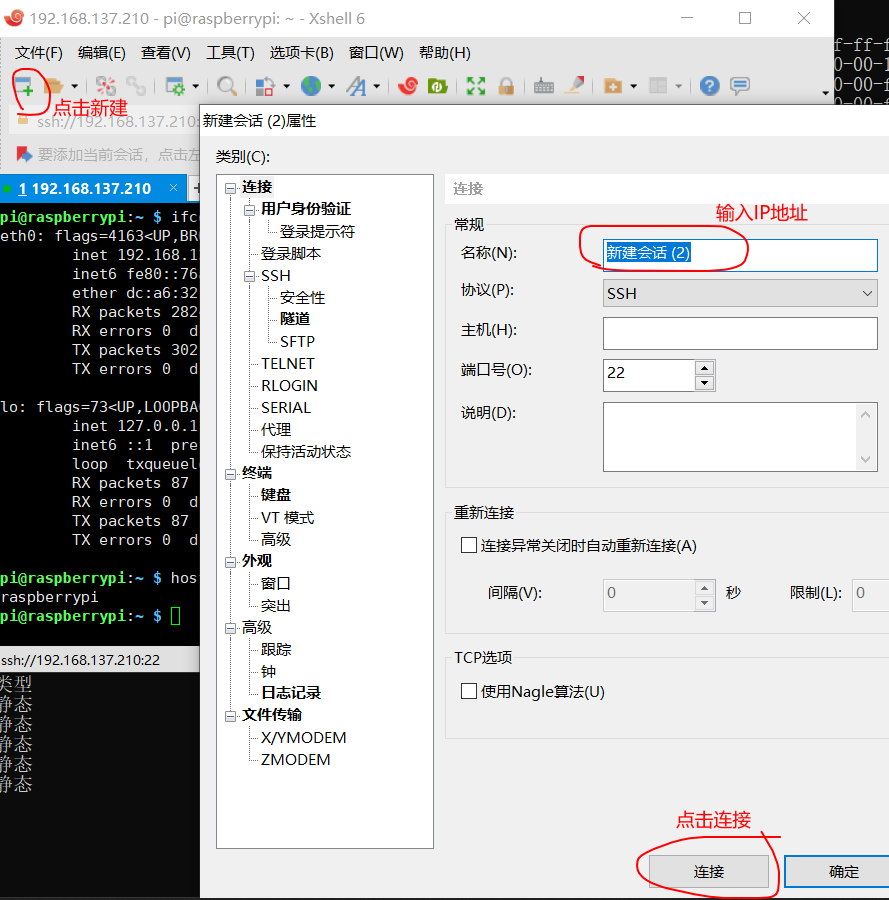This screenshot has height=900, width=889.
Task: Open the 查看(V) menu
Action: click(x=166, y=53)
